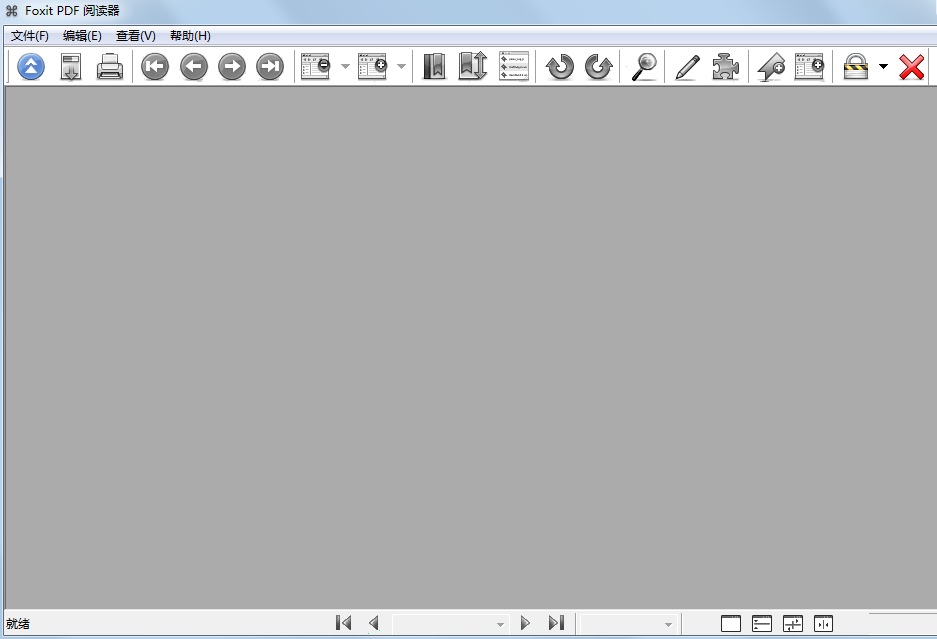This screenshot has width=937, height=639.
Task: Rotate the view counterclockwise
Action: click(559, 66)
